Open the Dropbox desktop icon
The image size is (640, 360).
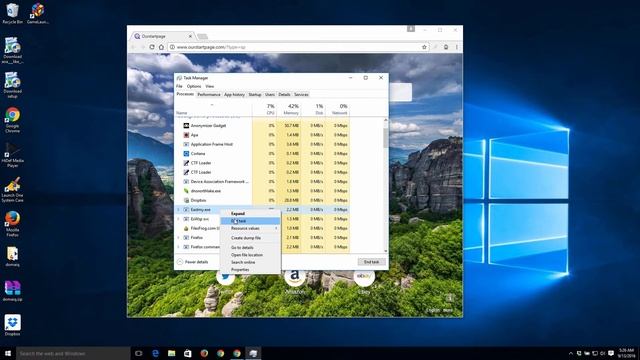12,325
